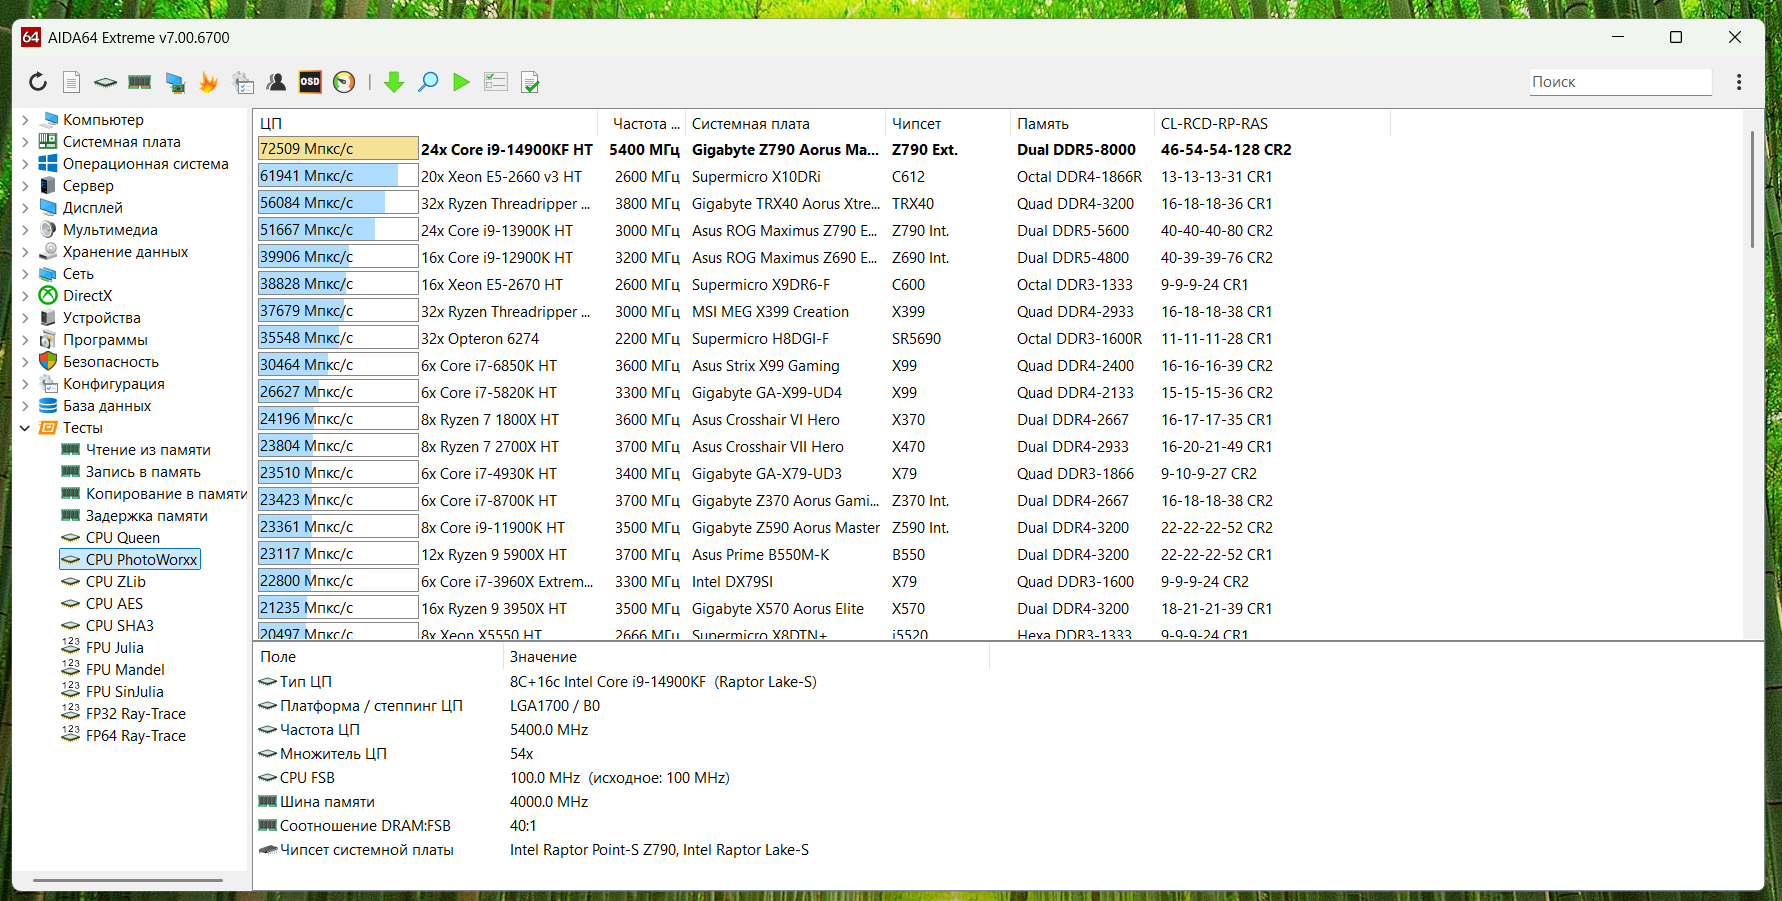Sort by the CL-RCD-RP-RAS column header

1272,124
